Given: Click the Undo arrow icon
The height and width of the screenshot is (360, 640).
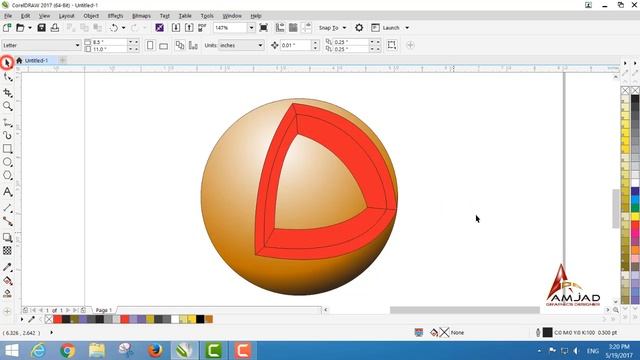Looking at the screenshot, I should [114, 28].
